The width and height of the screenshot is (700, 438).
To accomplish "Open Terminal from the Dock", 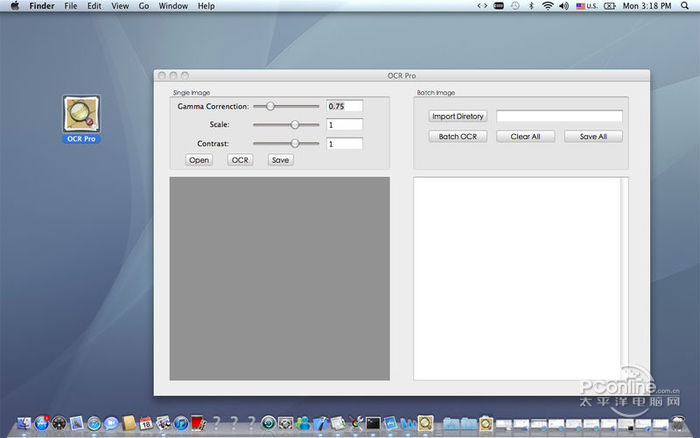I will click(373, 424).
